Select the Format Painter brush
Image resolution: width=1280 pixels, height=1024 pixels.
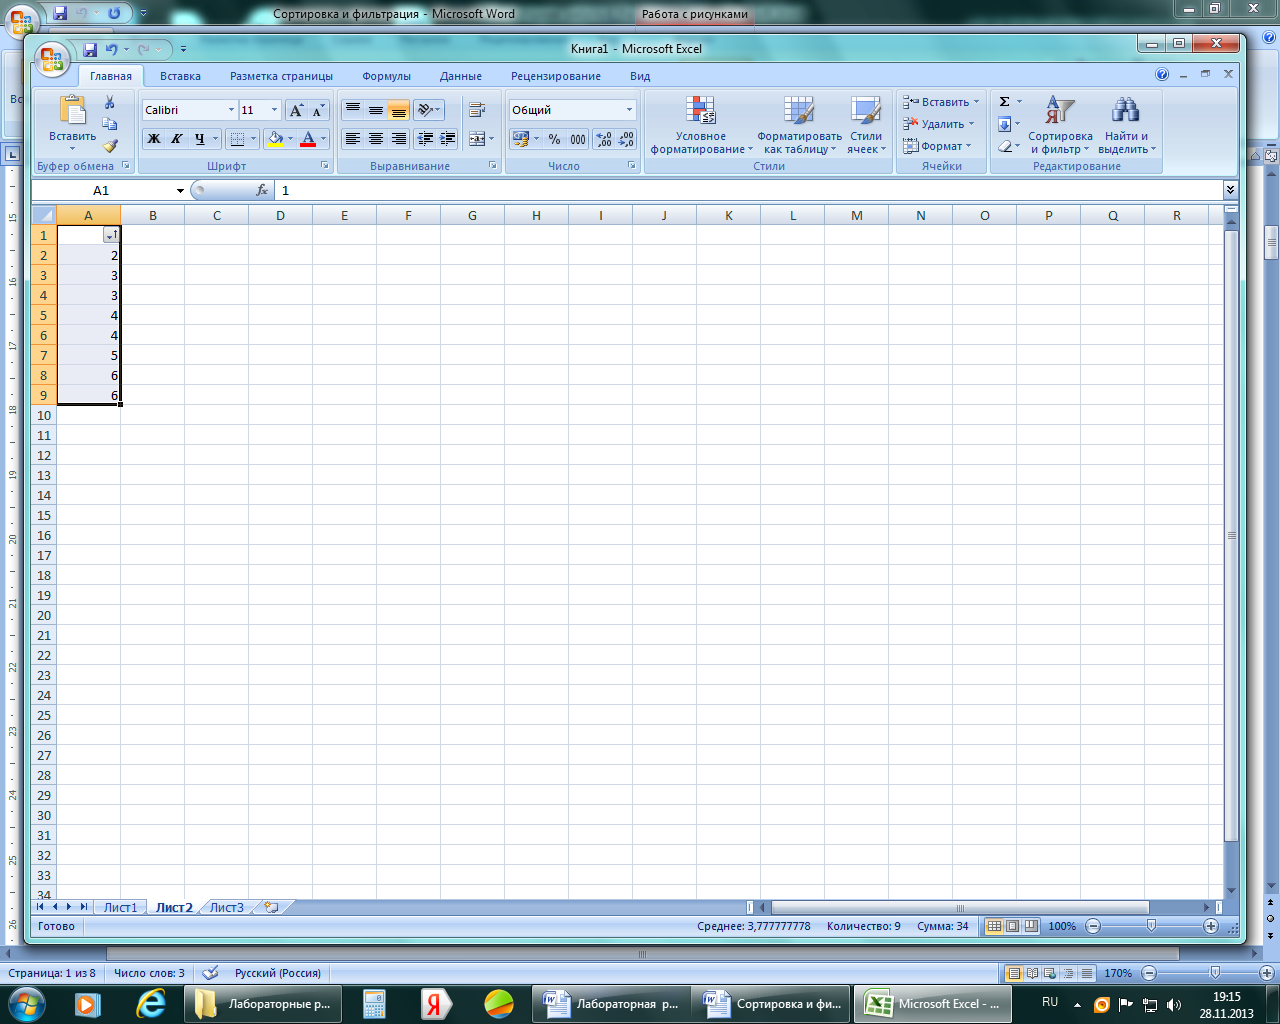[110, 146]
